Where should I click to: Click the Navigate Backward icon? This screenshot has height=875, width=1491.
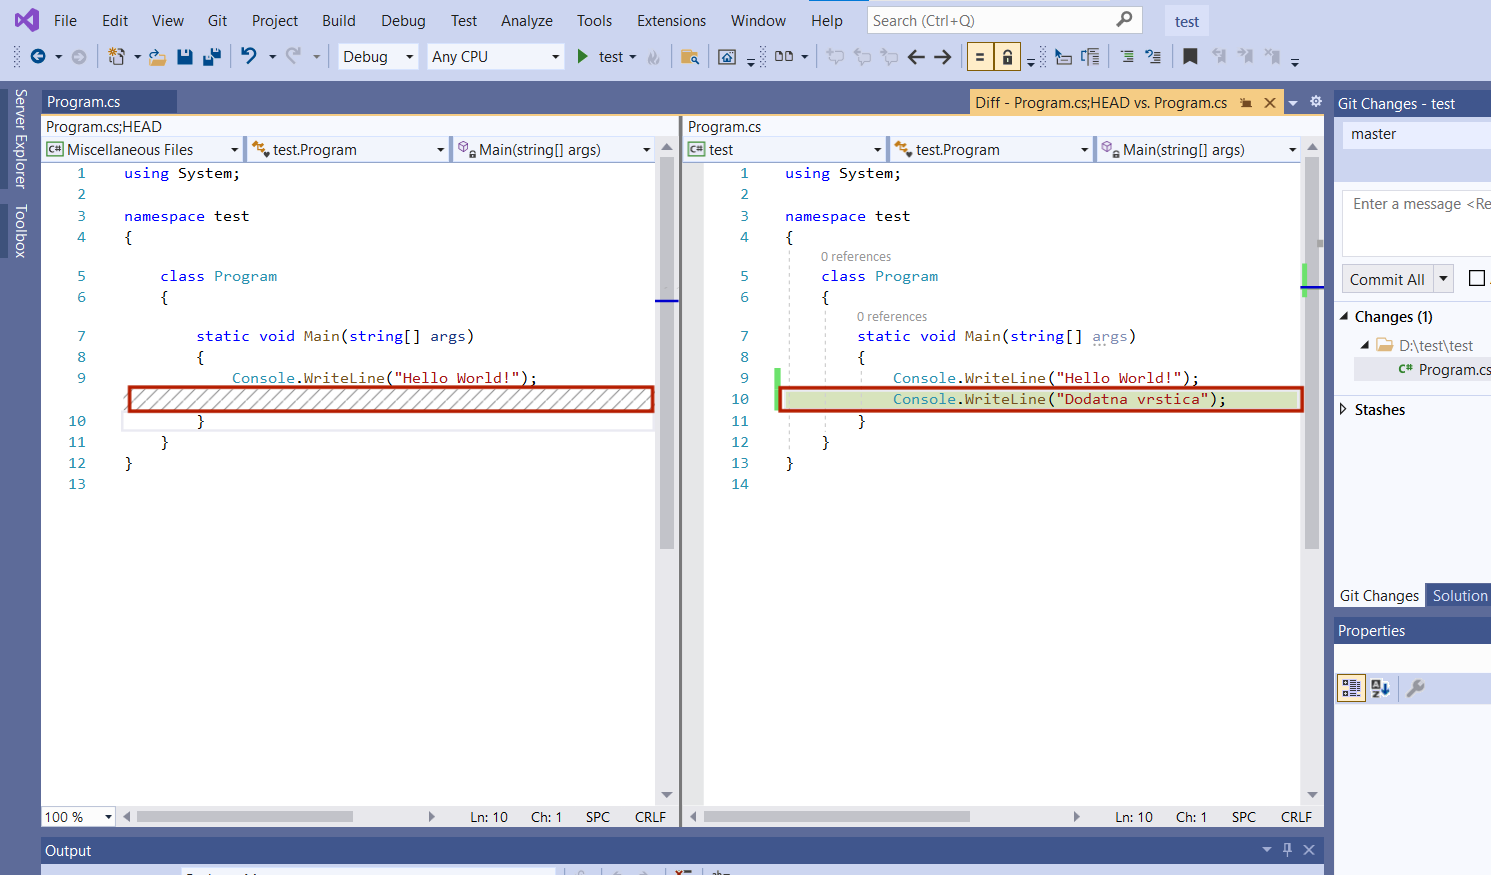click(x=38, y=57)
